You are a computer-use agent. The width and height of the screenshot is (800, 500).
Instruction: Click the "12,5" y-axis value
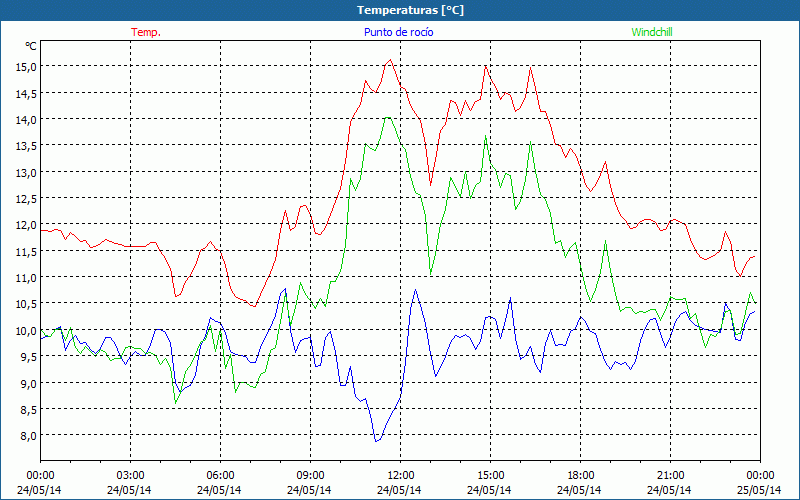tap(26, 198)
